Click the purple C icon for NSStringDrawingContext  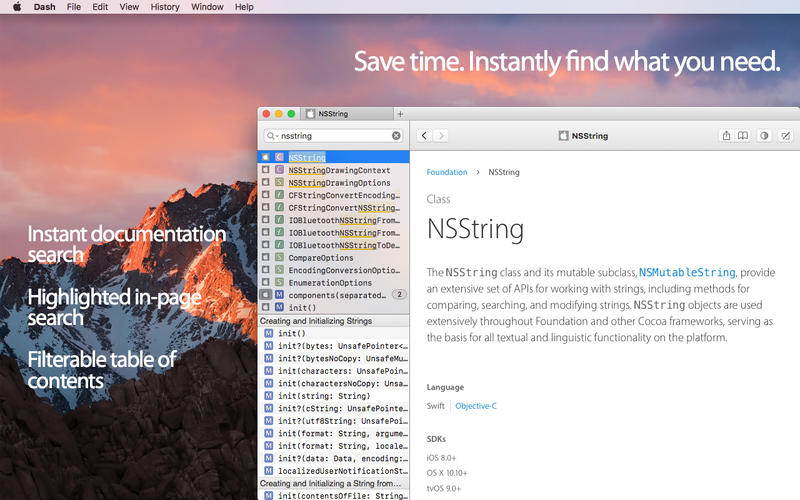coord(280,169)
